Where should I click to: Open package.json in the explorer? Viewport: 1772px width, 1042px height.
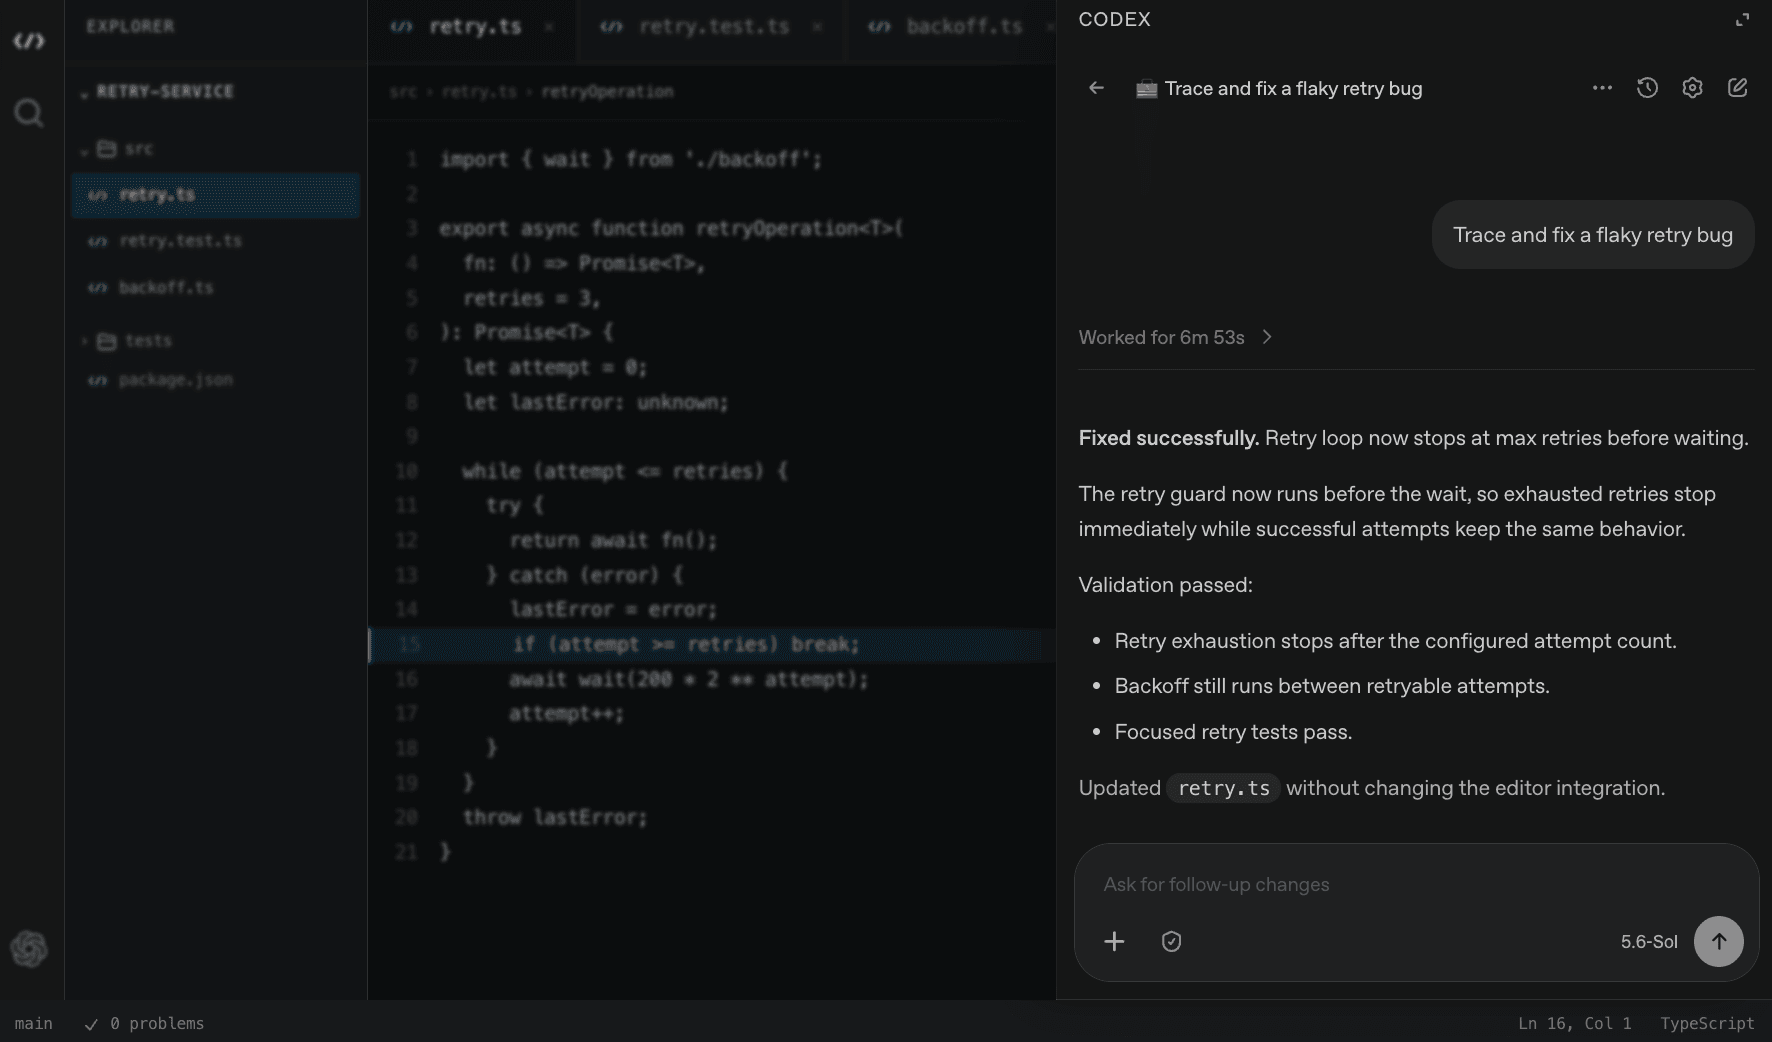coord(160,380)
